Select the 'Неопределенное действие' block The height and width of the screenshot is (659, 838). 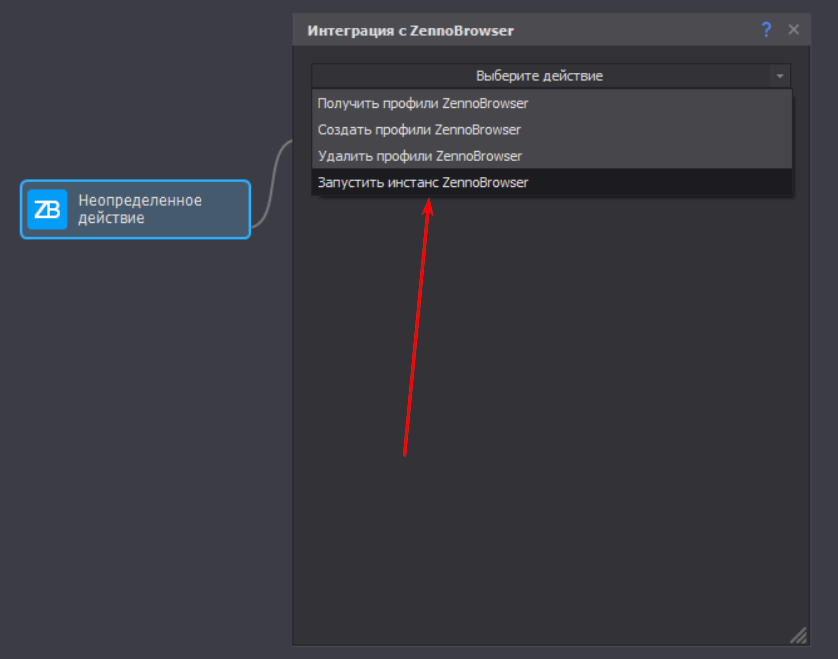click(x=136, y=210)
